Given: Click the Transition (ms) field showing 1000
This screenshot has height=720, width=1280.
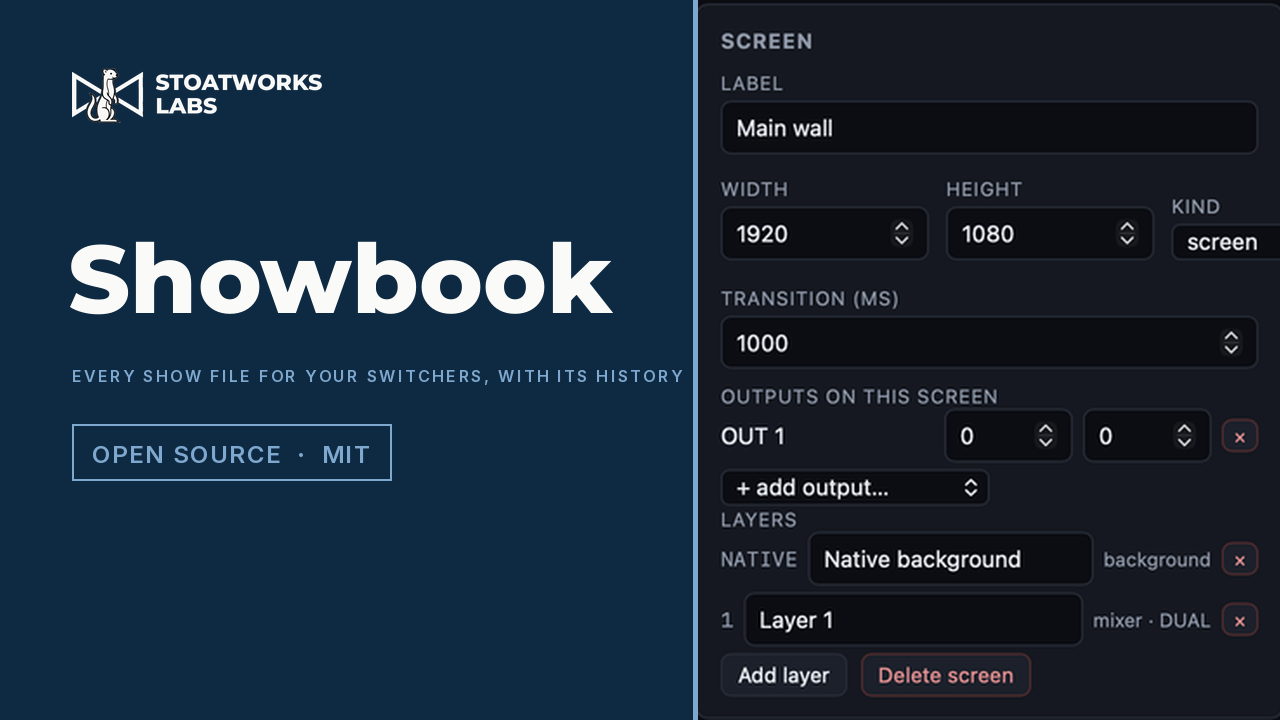Looking at the screenshot, I should click(x=989, y=343).
